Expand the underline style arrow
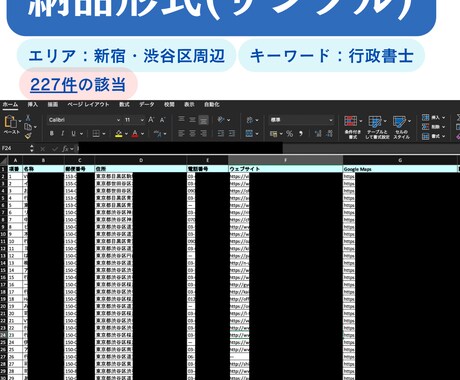Viewport: 460px width, 380px height. (x=81, y=134)
